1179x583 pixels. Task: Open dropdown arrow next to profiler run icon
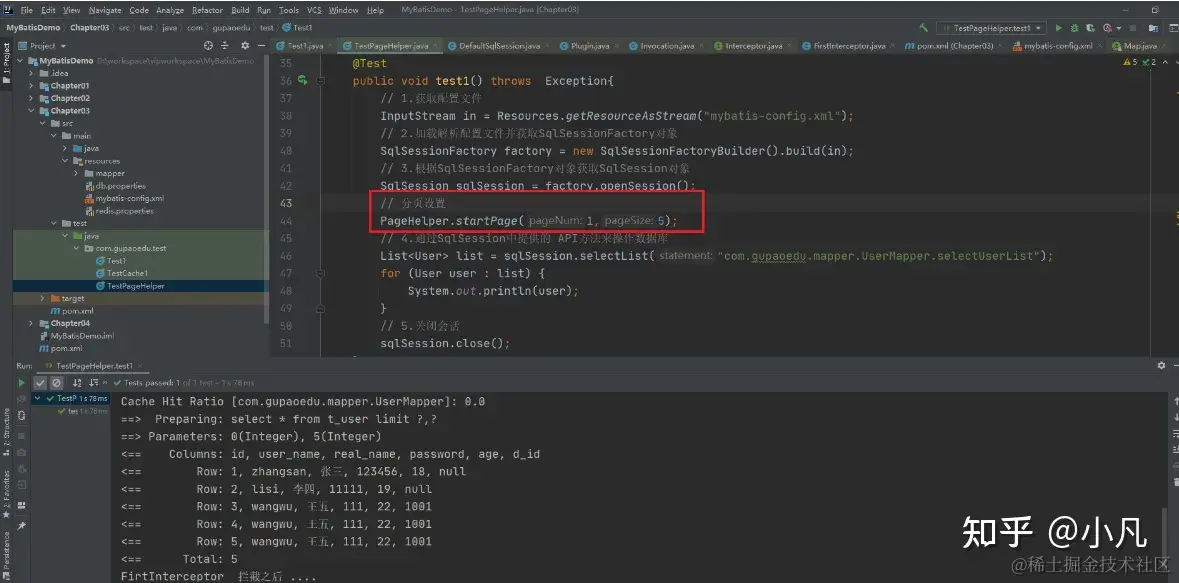(1117, 28)
